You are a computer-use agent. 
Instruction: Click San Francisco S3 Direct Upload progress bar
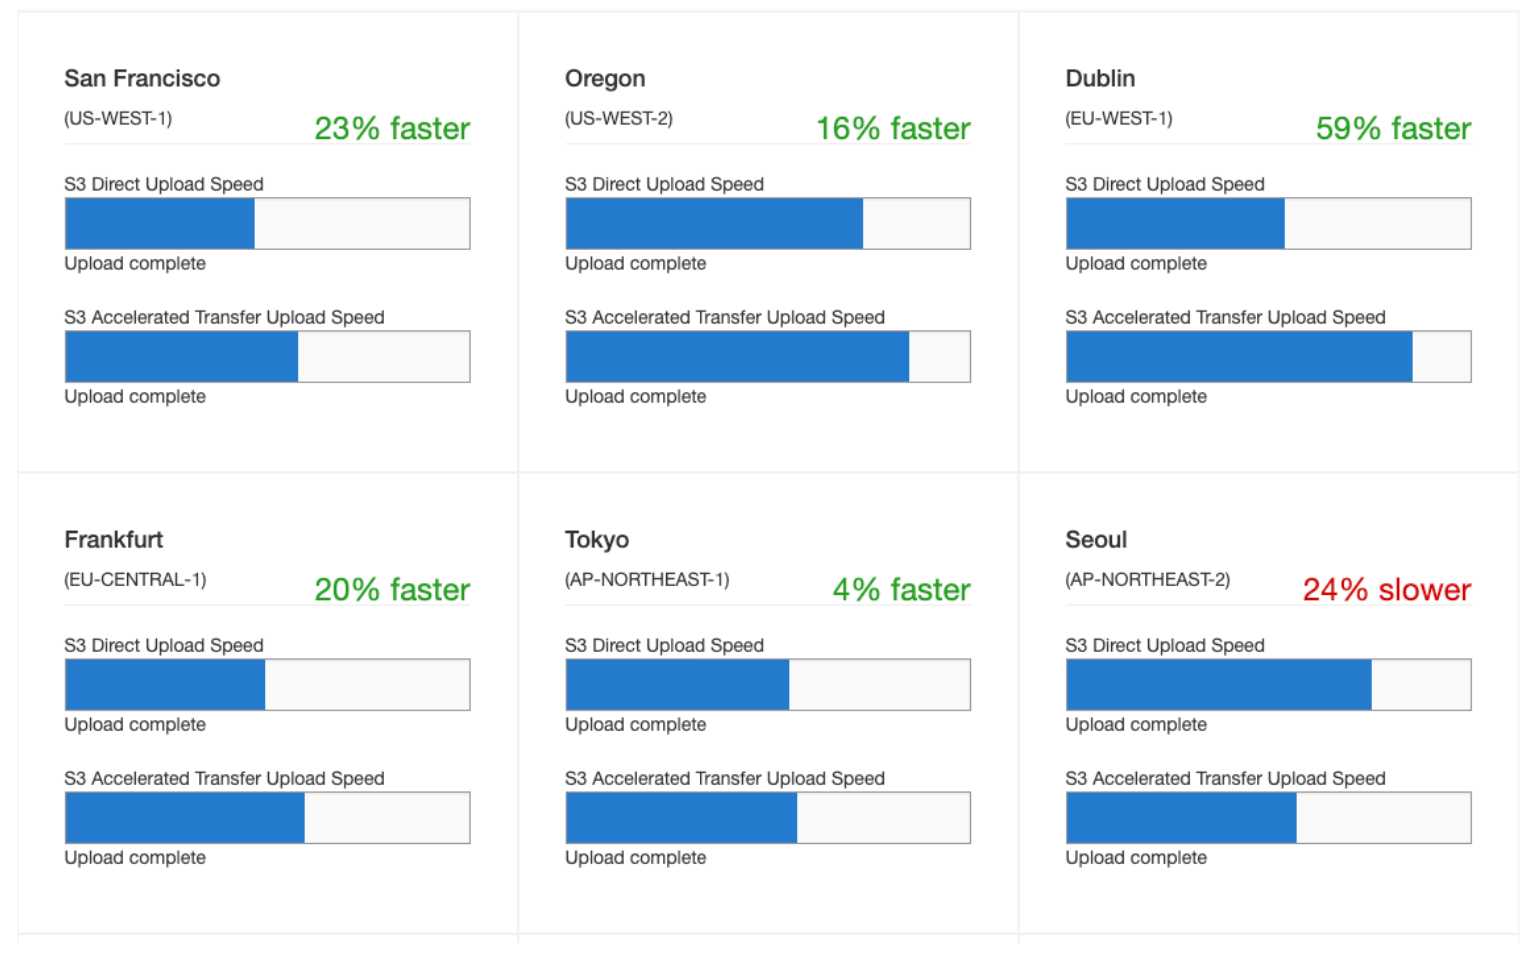pyautogui.click(x=267, y=223)
